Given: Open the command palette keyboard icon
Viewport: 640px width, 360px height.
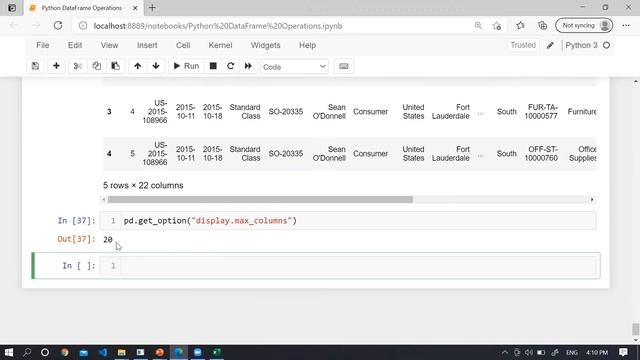Looking at the screenshot, I should [x=344, y=66].
